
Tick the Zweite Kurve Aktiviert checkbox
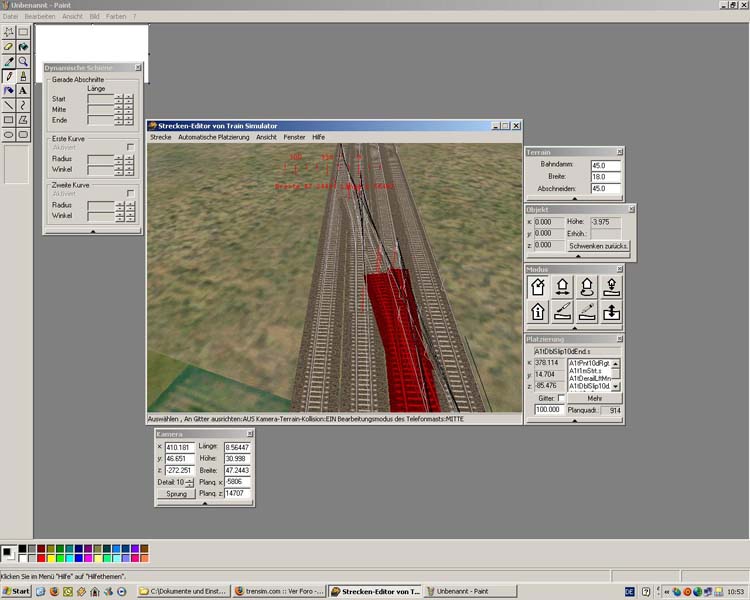pos(130,193)
